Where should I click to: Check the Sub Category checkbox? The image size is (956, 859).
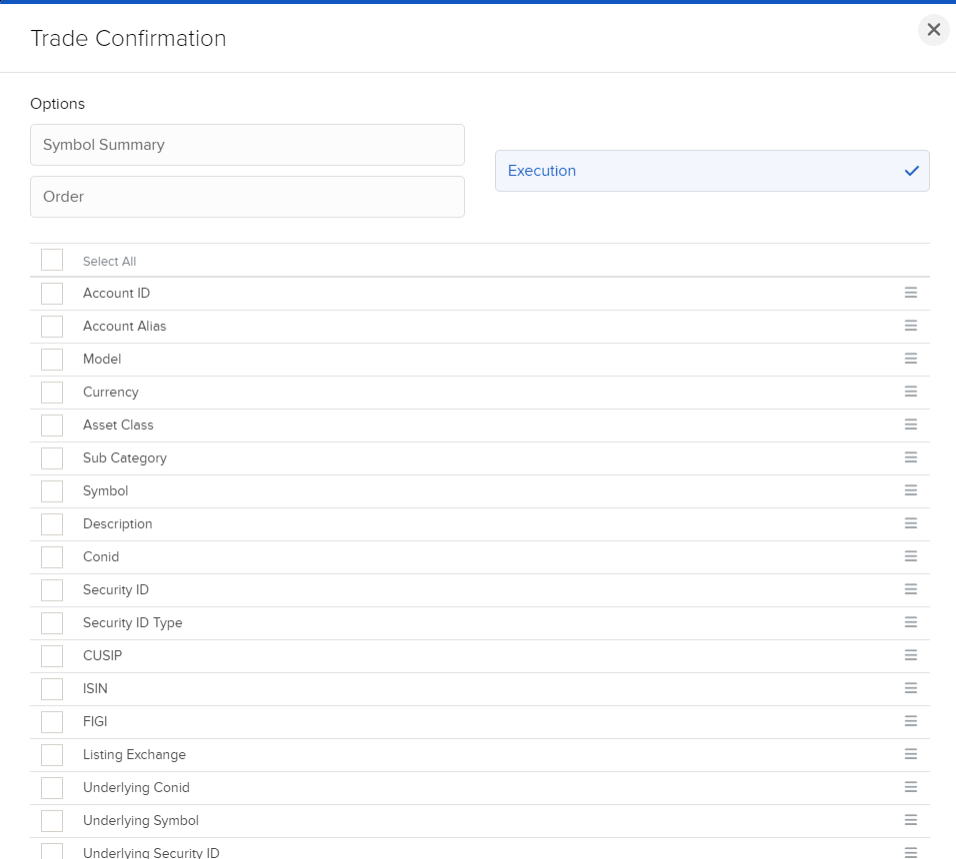(x=52, y=458)
